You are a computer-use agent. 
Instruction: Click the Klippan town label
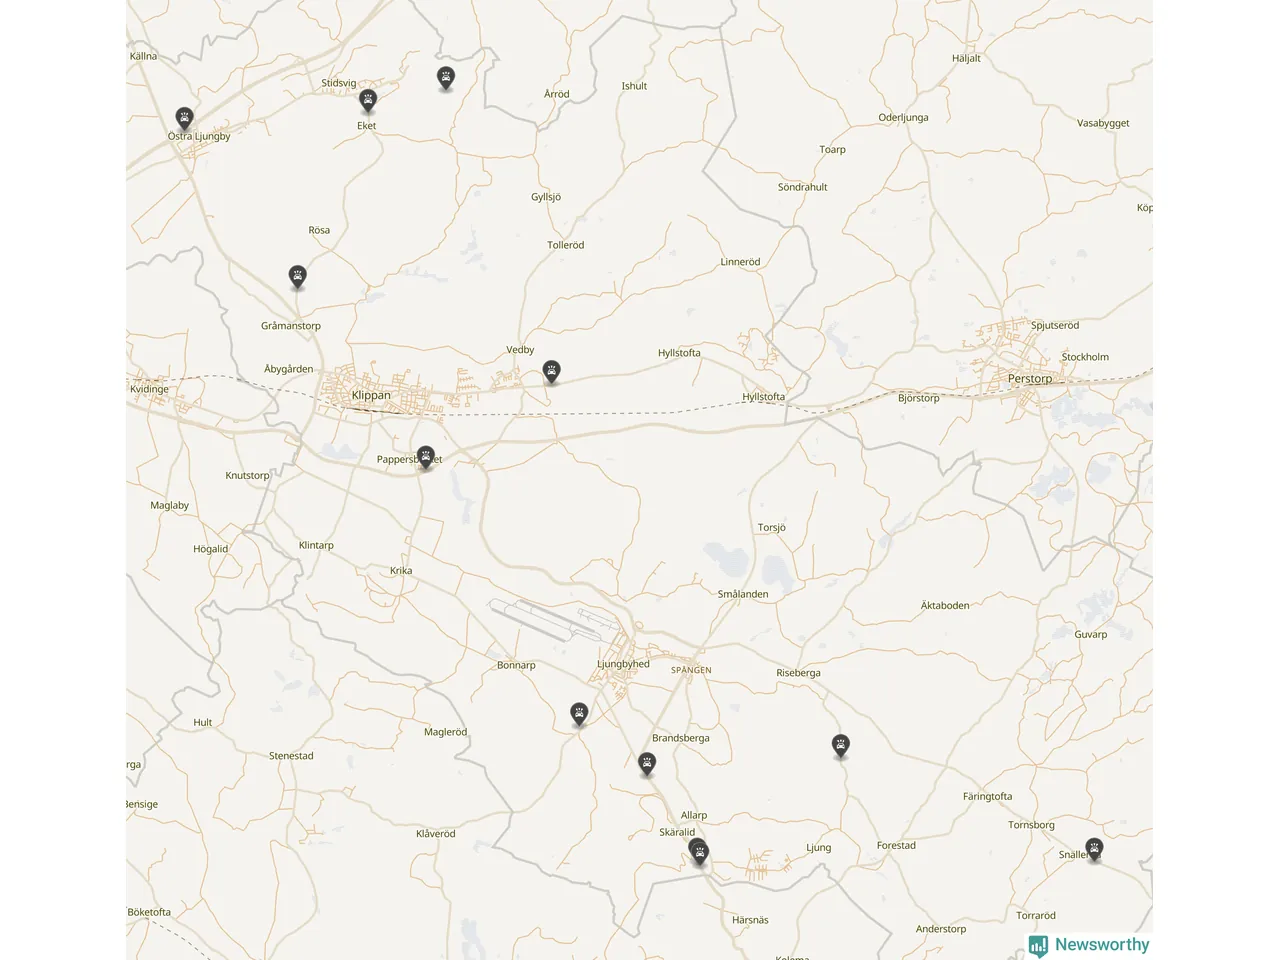coord(371,396)
